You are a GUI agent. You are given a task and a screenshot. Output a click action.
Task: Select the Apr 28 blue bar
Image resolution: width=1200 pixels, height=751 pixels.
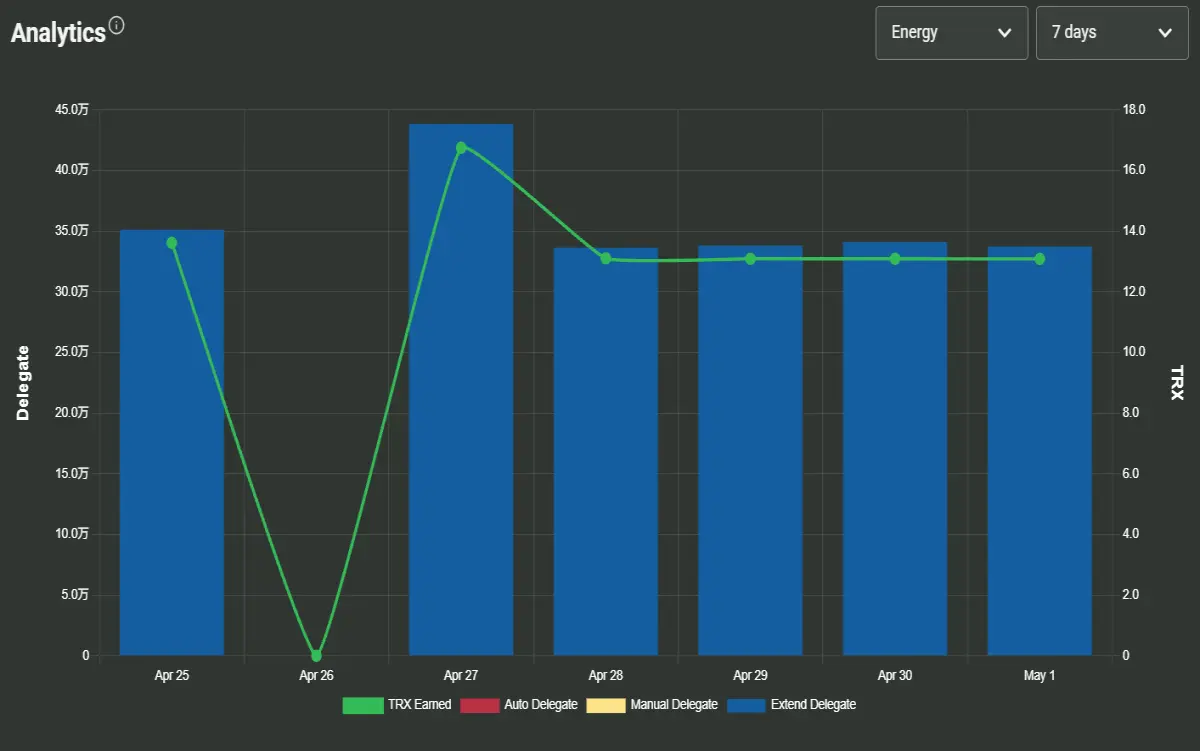pos(606,452)
